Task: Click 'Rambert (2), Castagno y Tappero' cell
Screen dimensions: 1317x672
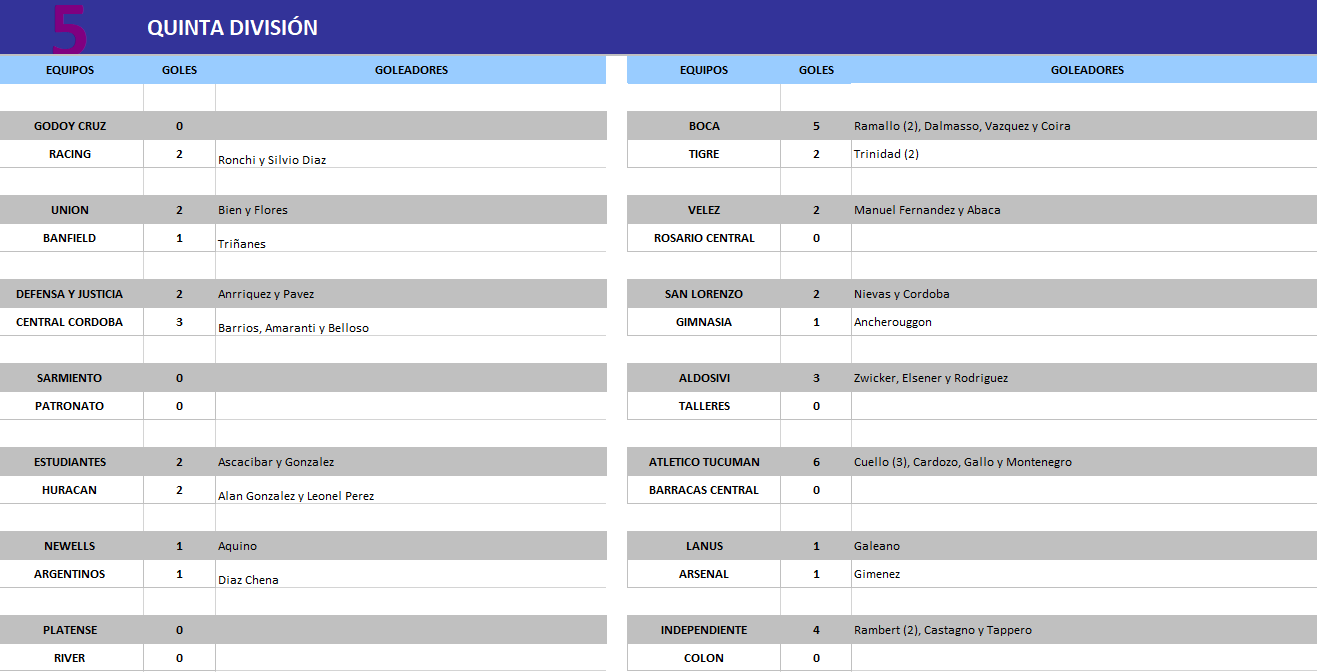Action: [1084, 630]
